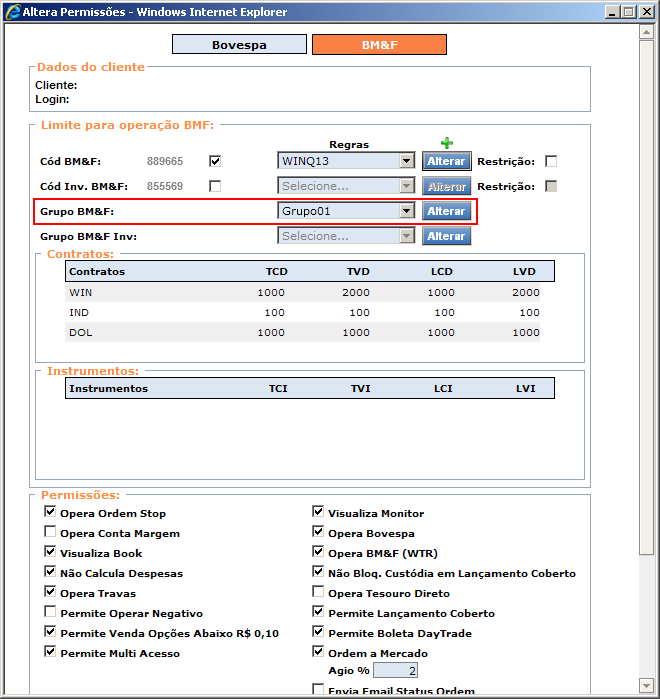Toggle Permite Multi Acesso checkbox
The height and width of the screenshot is (699, 660).
50,651
